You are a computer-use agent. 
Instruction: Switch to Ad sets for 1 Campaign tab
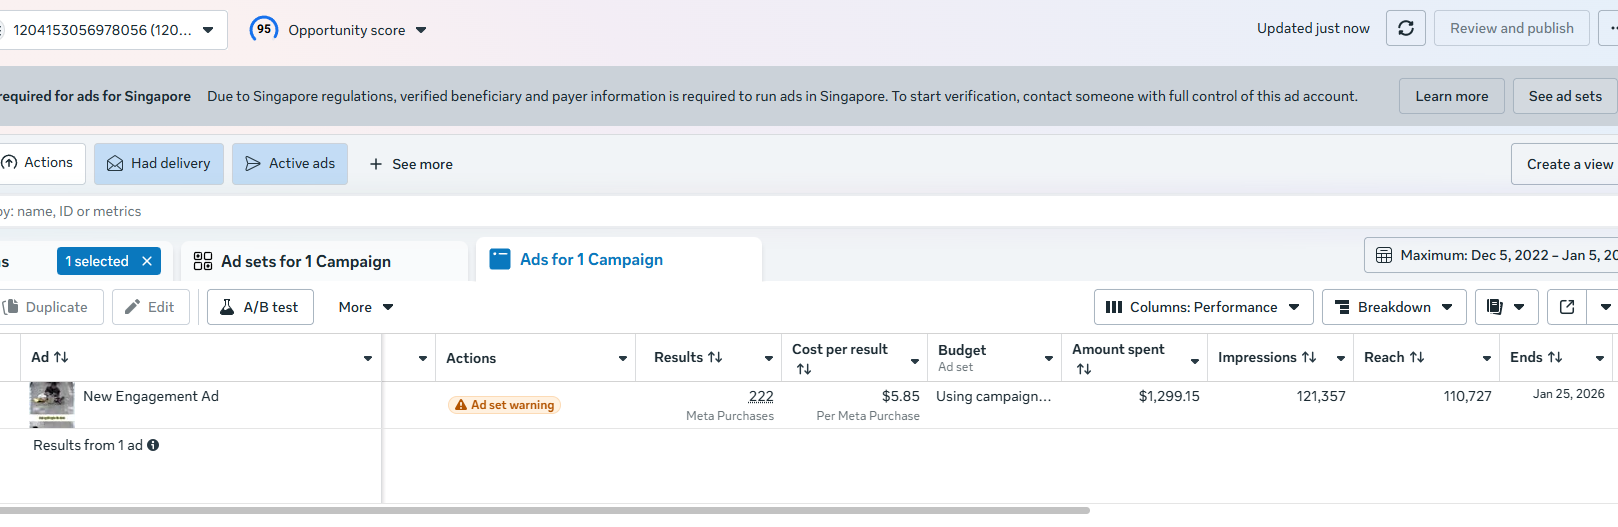click(306, 261)
